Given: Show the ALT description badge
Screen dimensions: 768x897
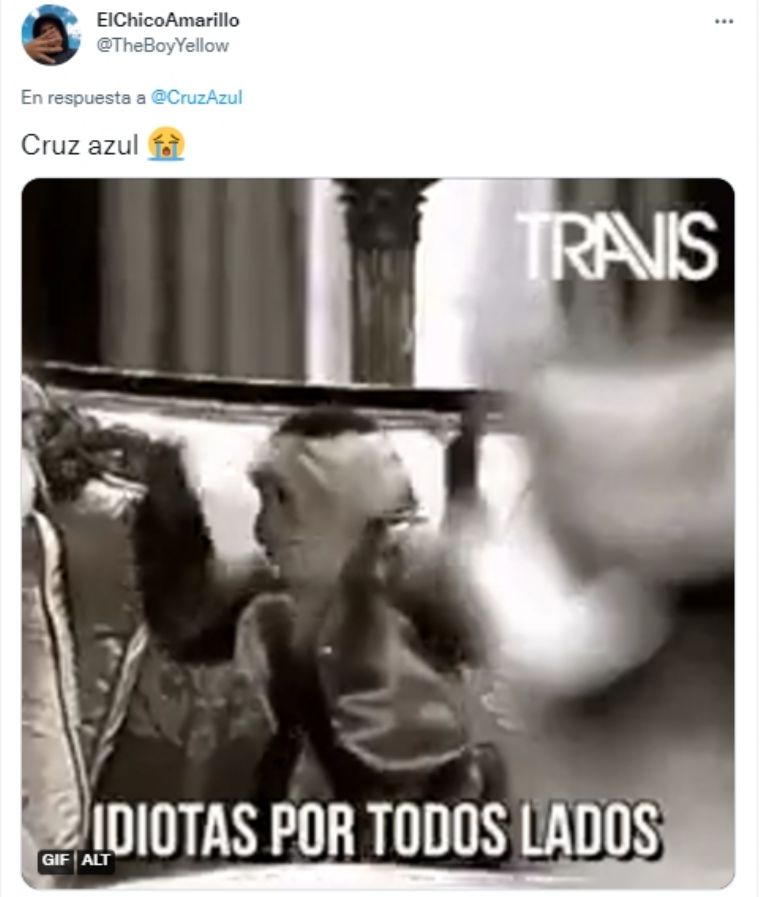Looking at the screenshot, I should coord(95,860).
